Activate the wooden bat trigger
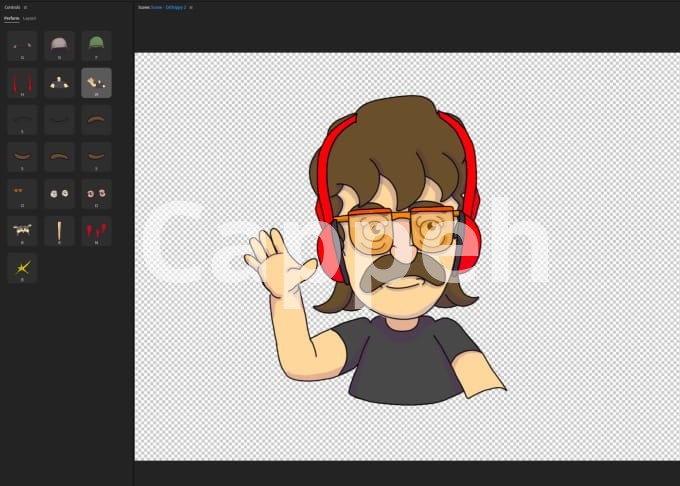 pyautogui.click(x=59, y=230)
